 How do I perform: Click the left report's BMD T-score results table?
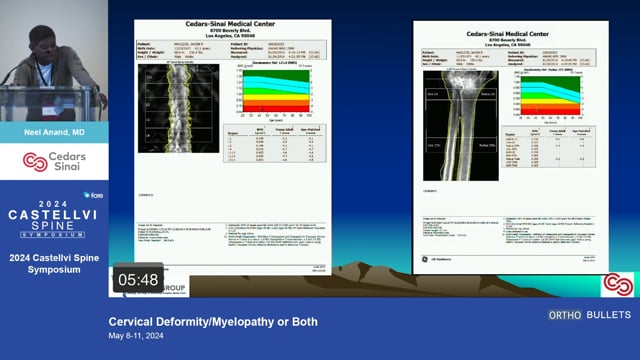pos(275,143)
